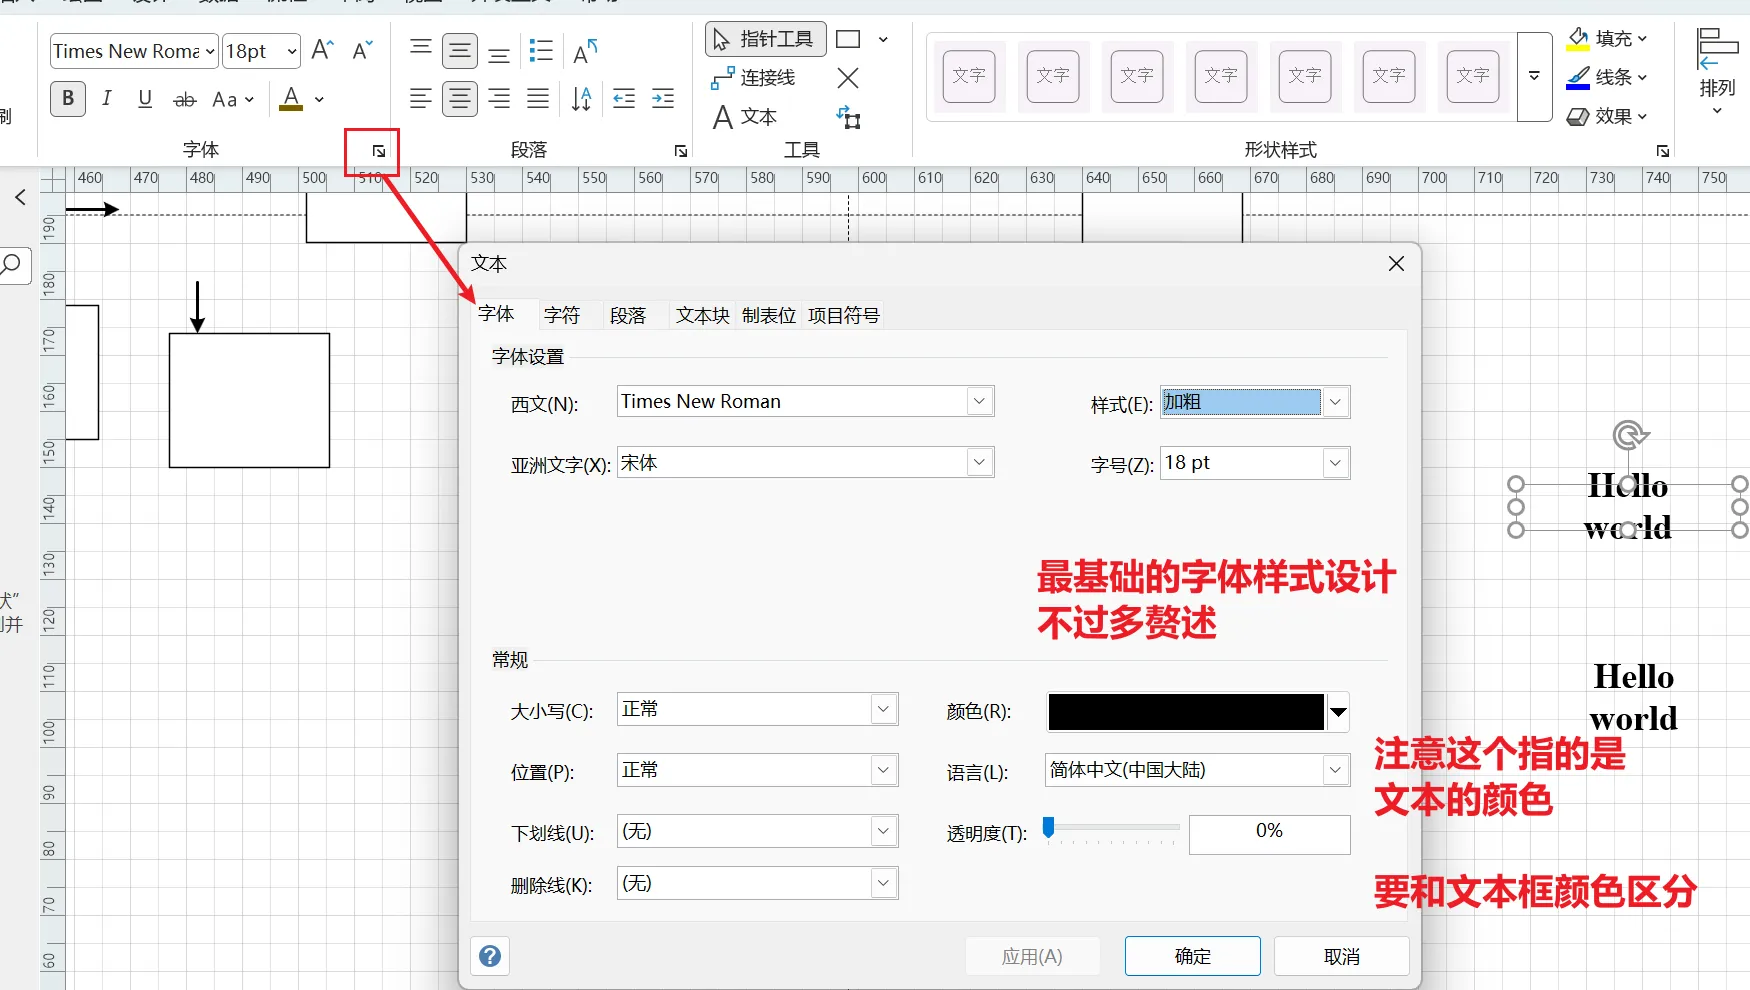Click the search magnifier on left pane

coord(12,265)
